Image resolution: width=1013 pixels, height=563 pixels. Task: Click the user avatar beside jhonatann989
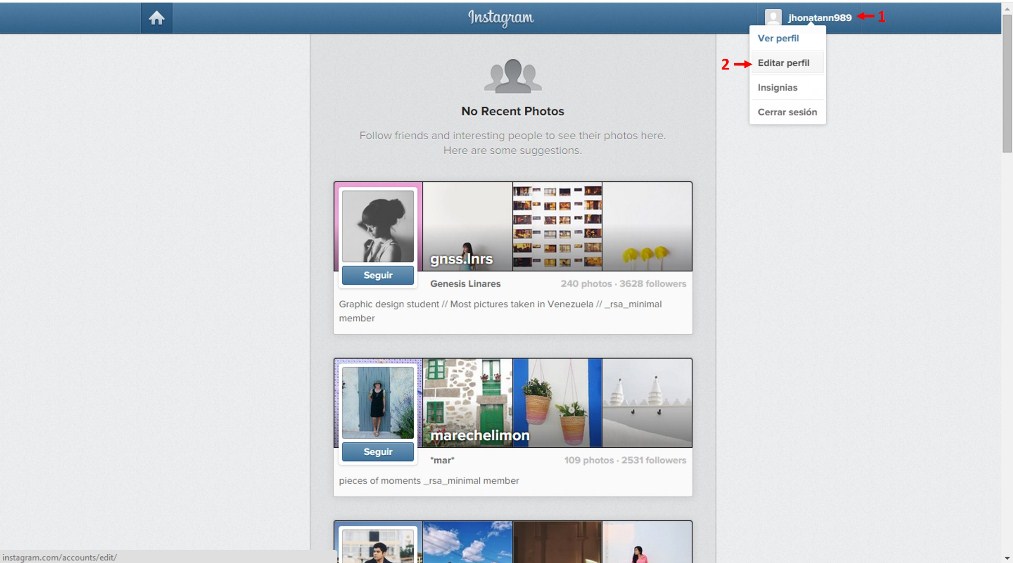tap(773, 17)
